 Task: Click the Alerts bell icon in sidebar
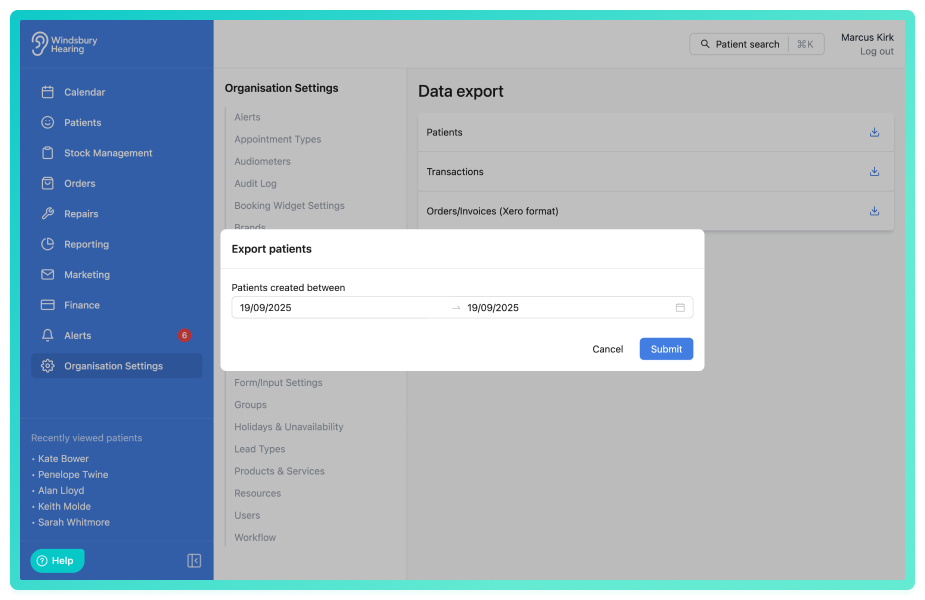pos(48,335)
